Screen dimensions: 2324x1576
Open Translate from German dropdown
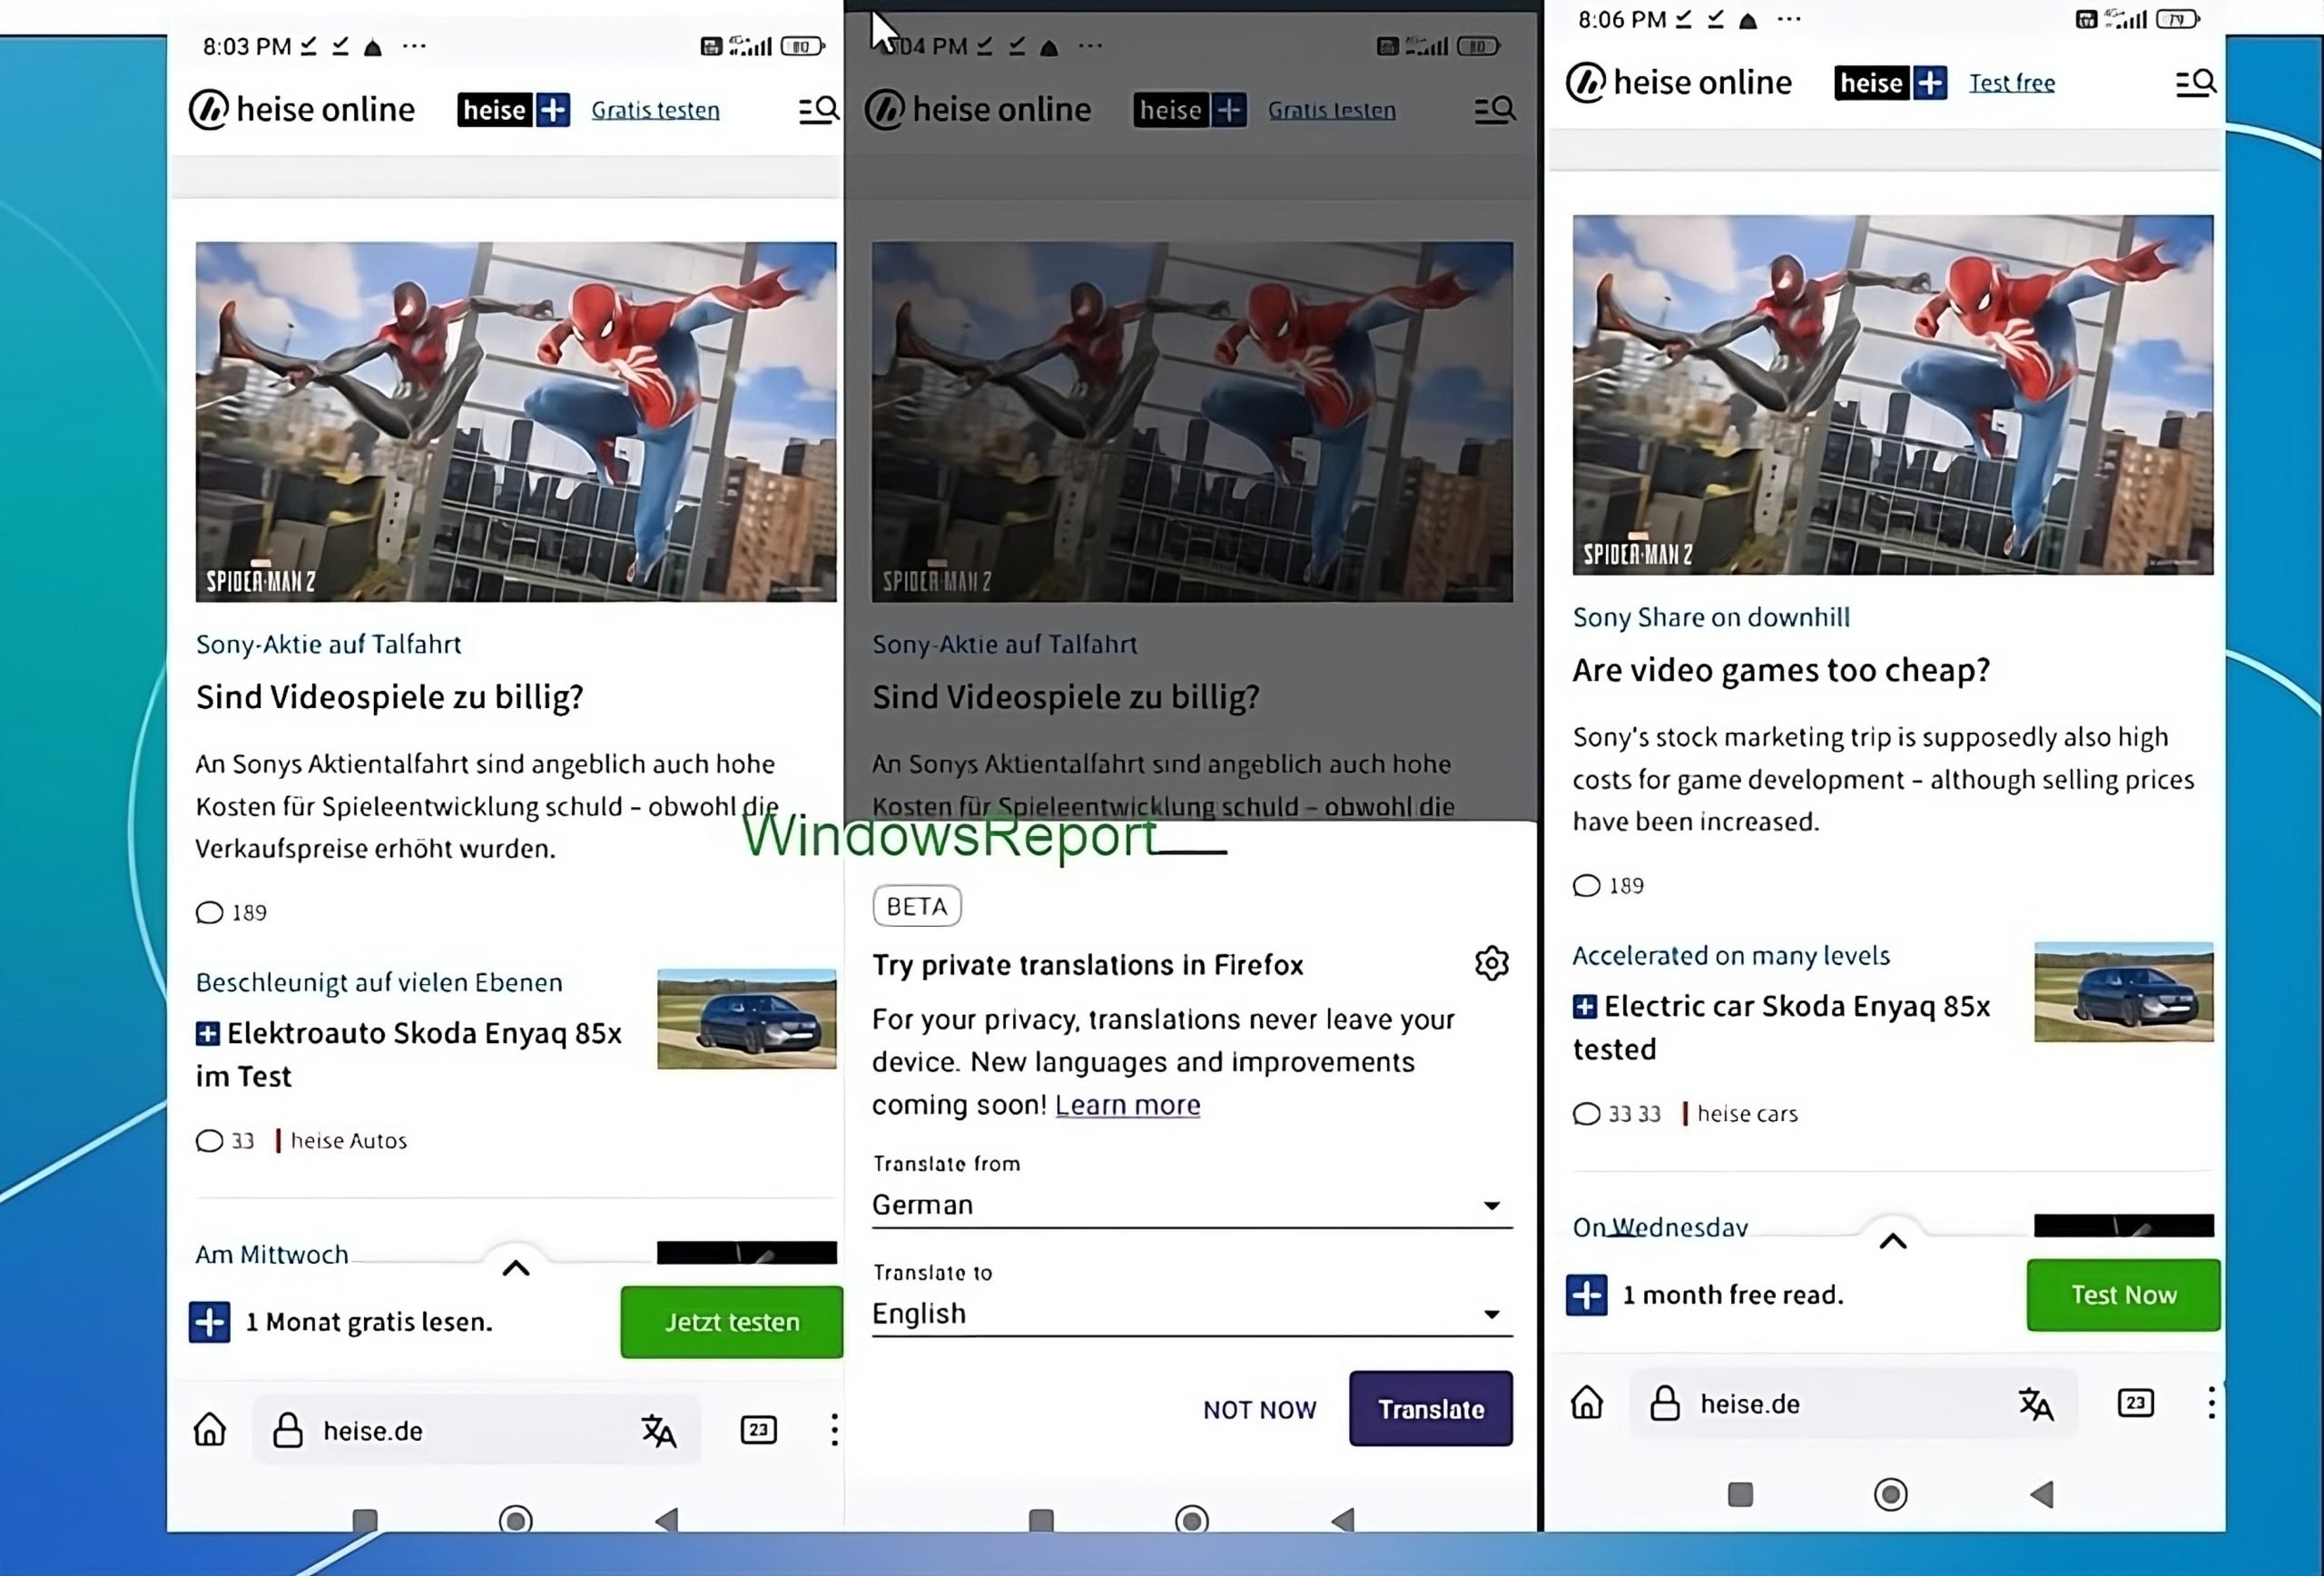1192,1205
